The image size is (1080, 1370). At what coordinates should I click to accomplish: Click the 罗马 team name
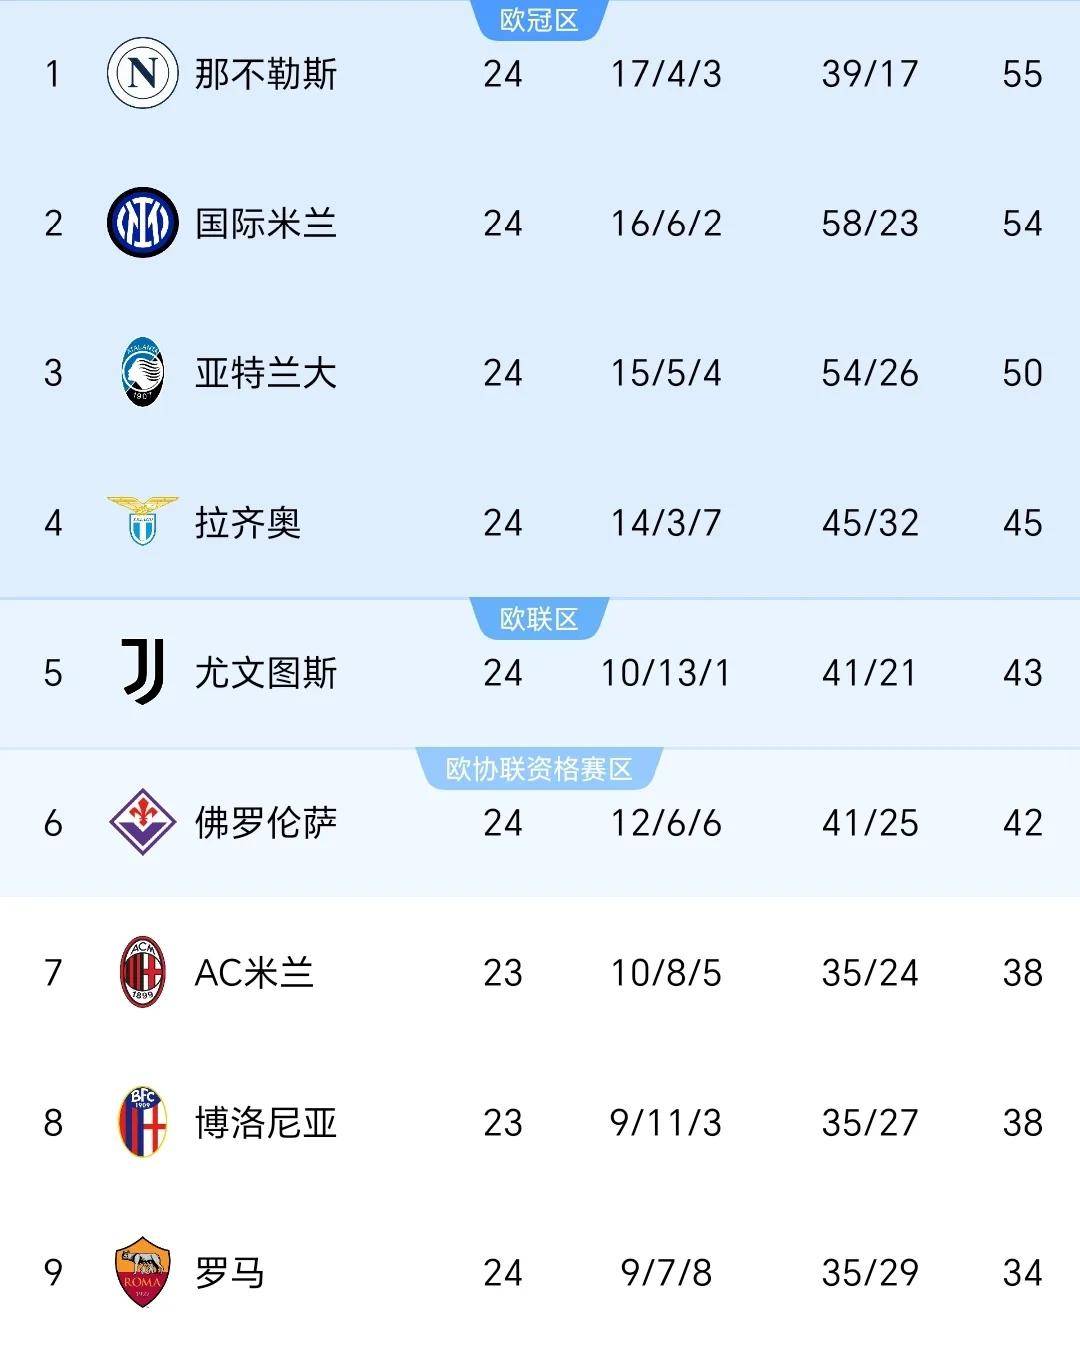[x=230, y=1273]
